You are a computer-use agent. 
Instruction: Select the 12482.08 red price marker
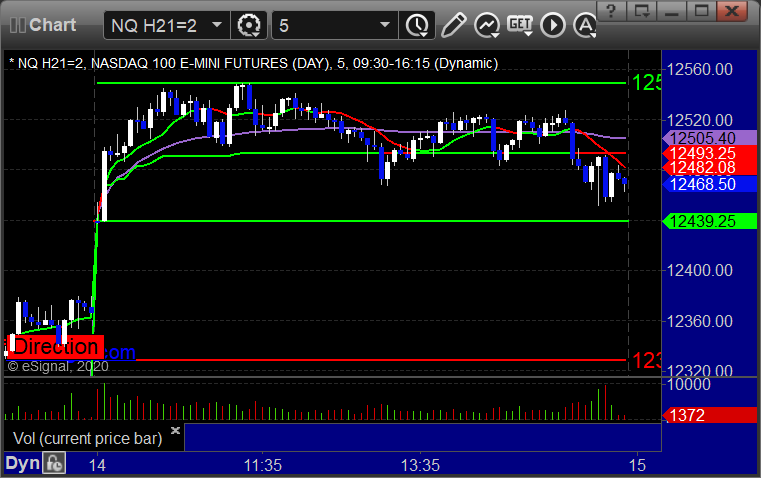click(x=710, y=168)
